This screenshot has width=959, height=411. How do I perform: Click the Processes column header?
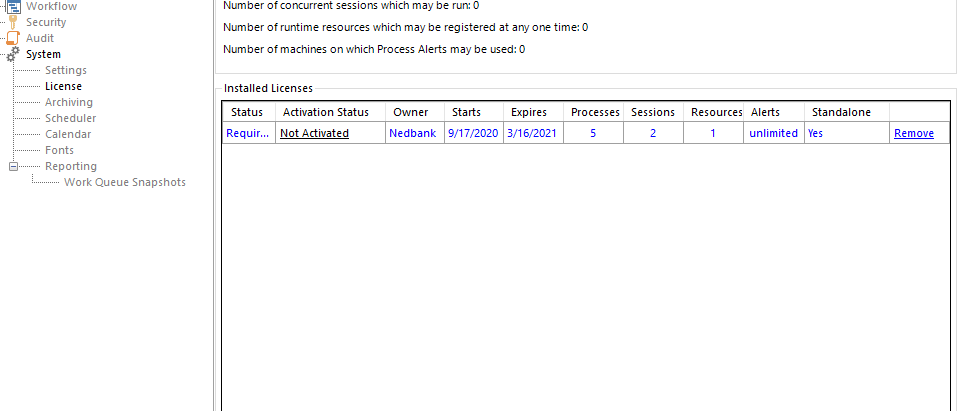tap(595, 113)
